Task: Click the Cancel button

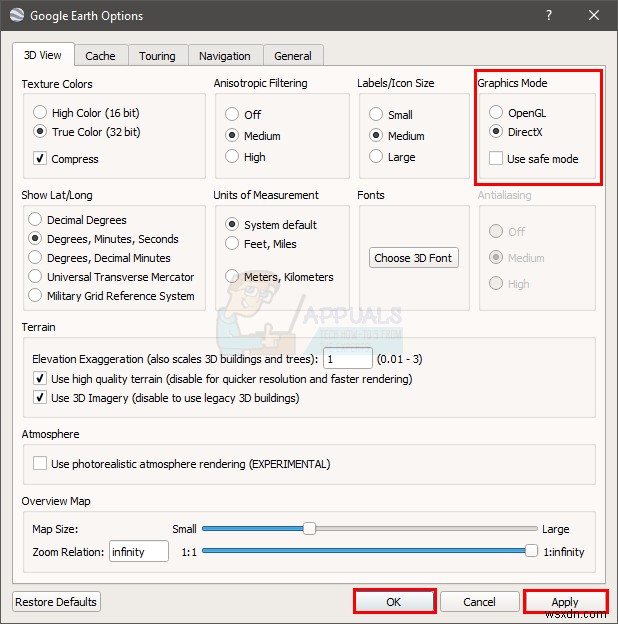Action: coord(480,602)
